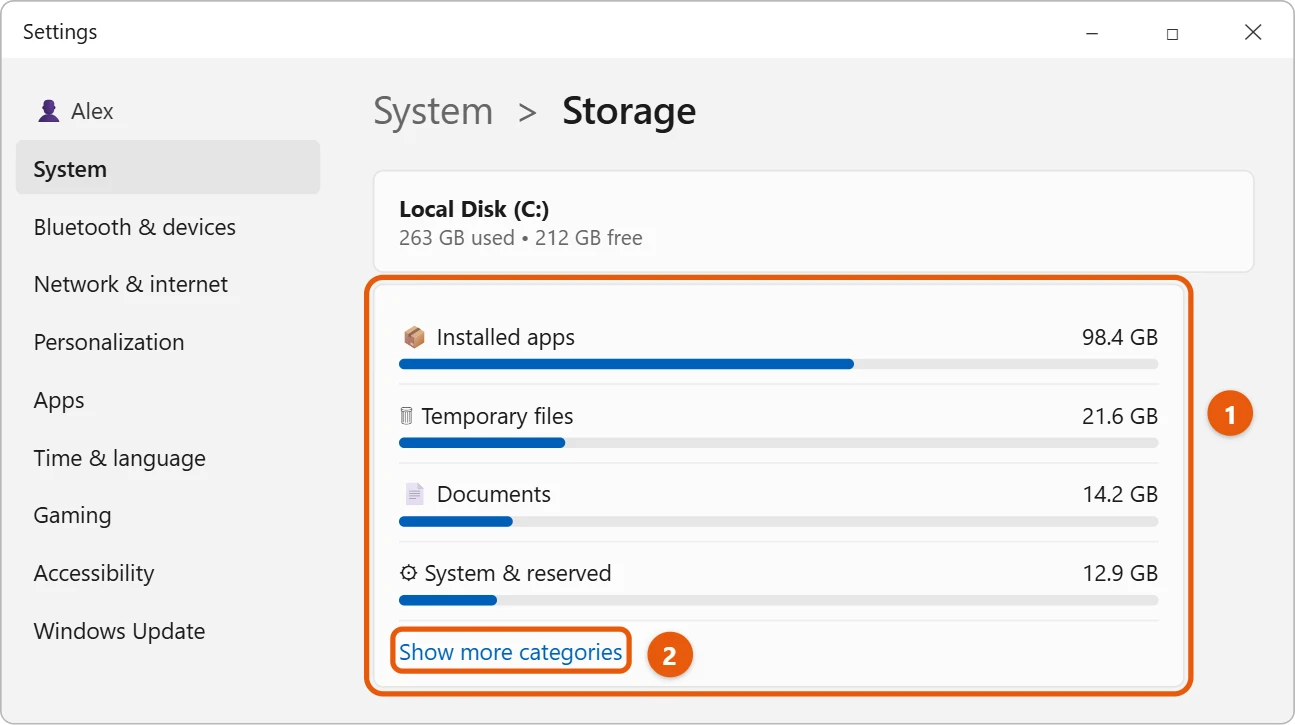Open the Installed apps label
This screenshot has width=1295, height=725.
(x=505, y=337)
